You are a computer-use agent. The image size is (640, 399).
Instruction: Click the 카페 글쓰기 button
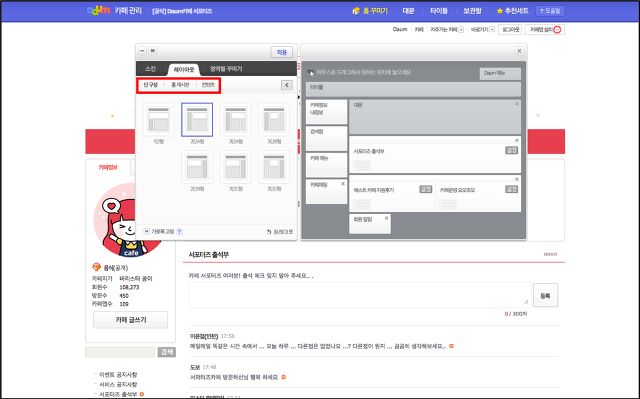[x=131, y=320]
